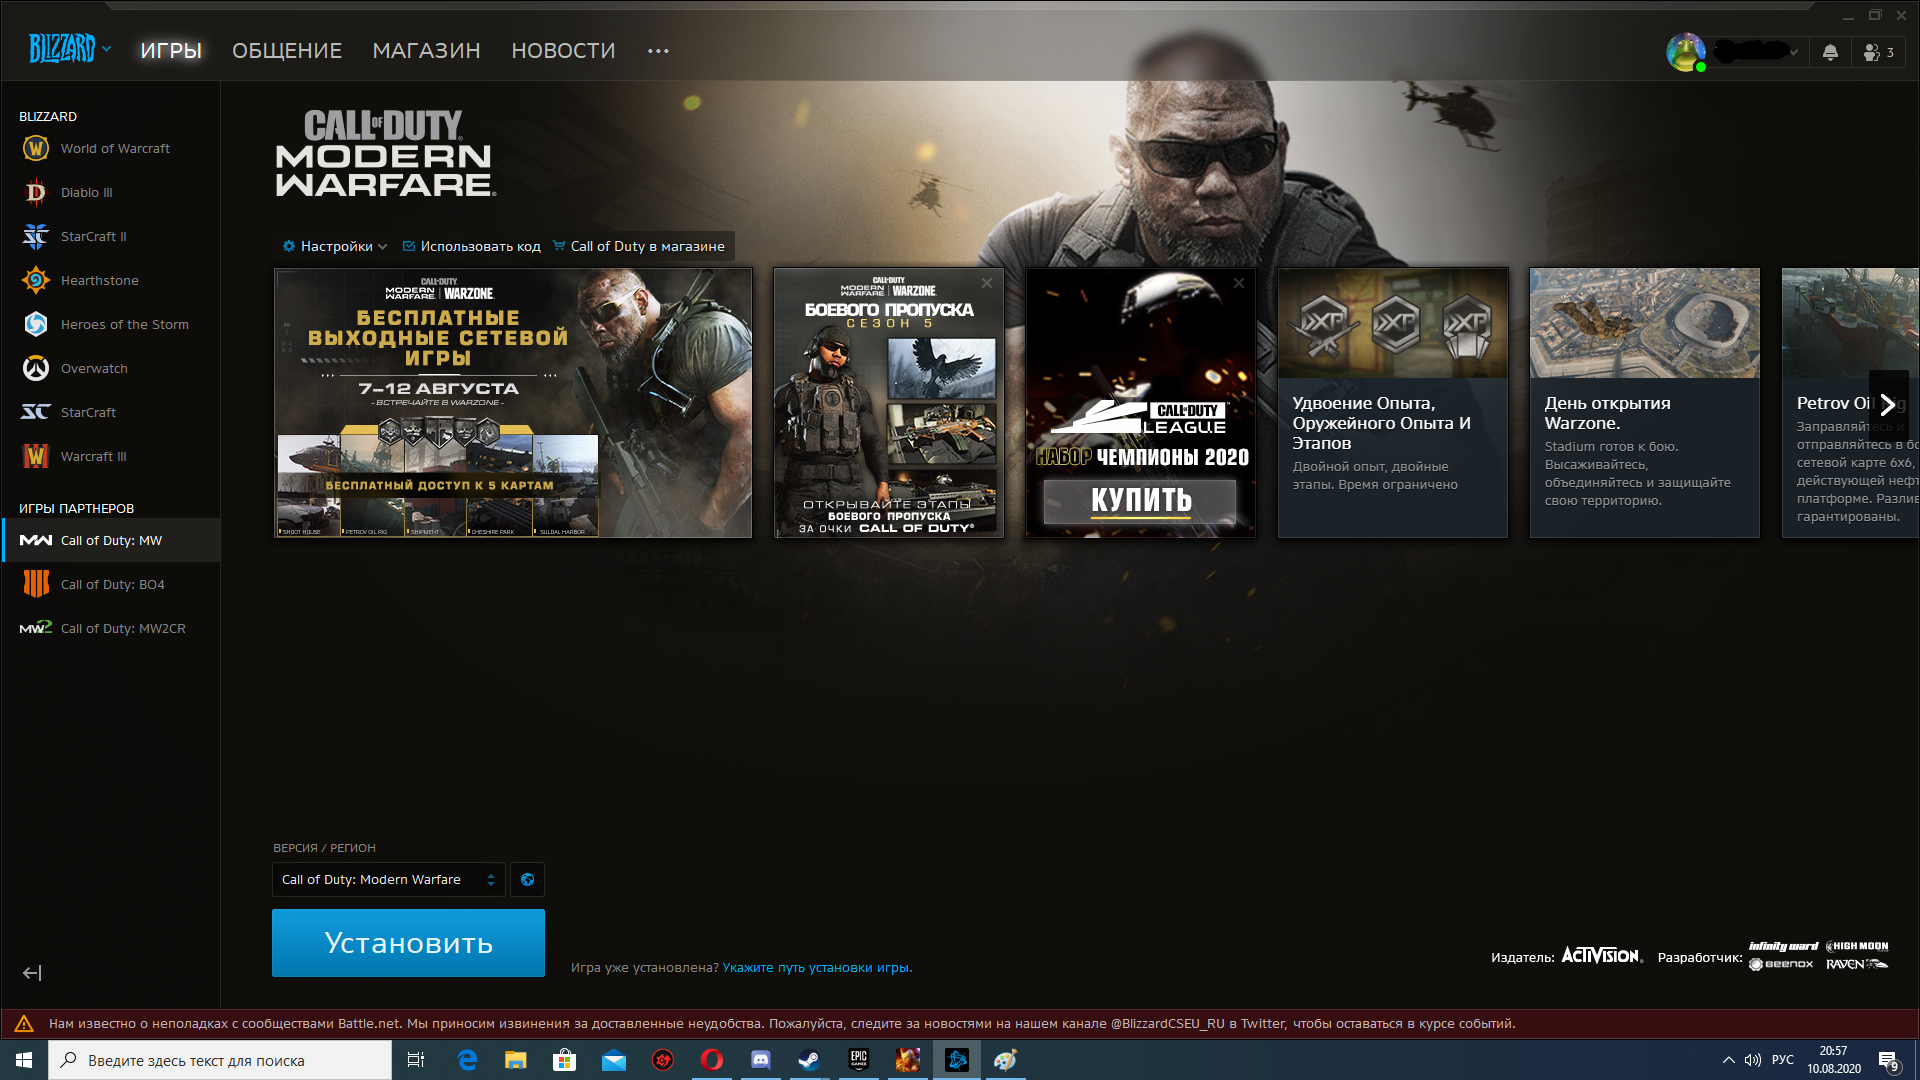This screenshot has height=1080, width=1920.
Task: Show hidden system tray icons
Action: coord(1728,1060)
